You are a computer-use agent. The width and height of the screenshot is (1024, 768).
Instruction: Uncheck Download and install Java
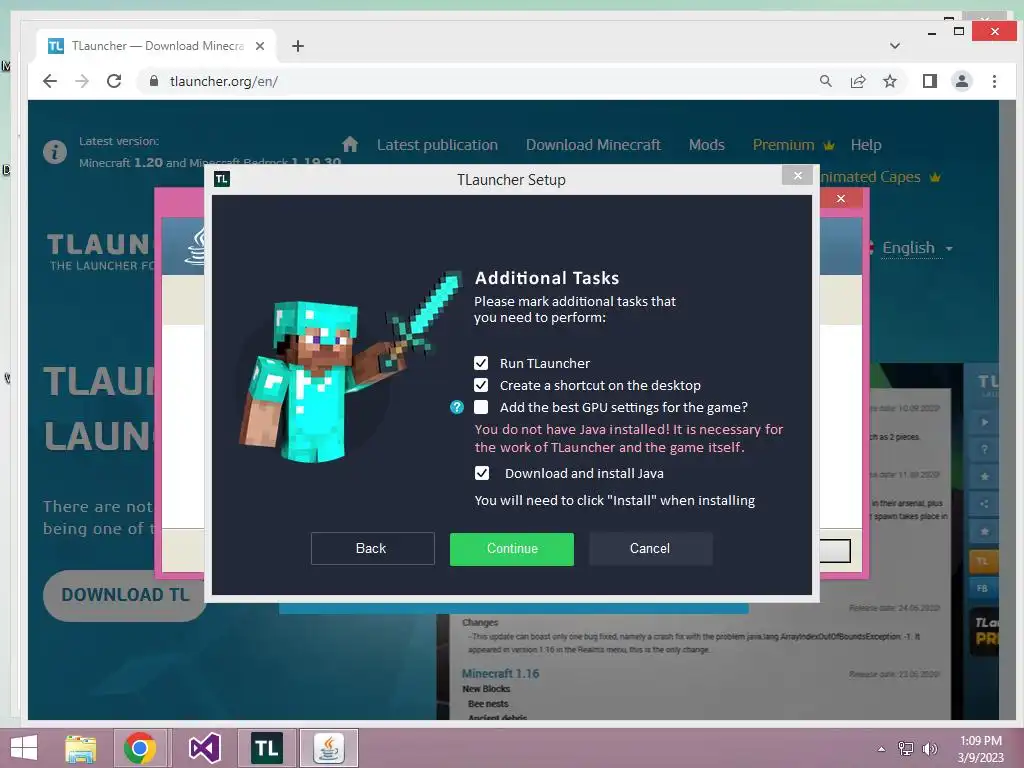[x=481, y=473]
